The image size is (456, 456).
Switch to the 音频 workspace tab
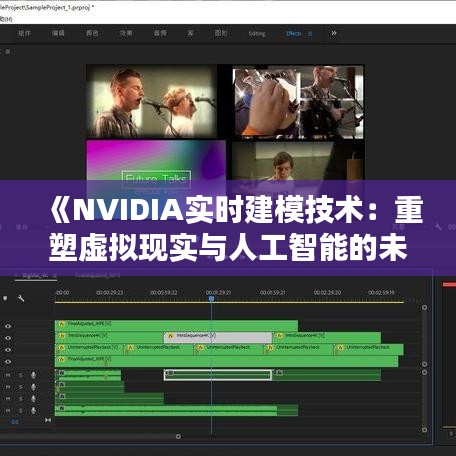160,33
